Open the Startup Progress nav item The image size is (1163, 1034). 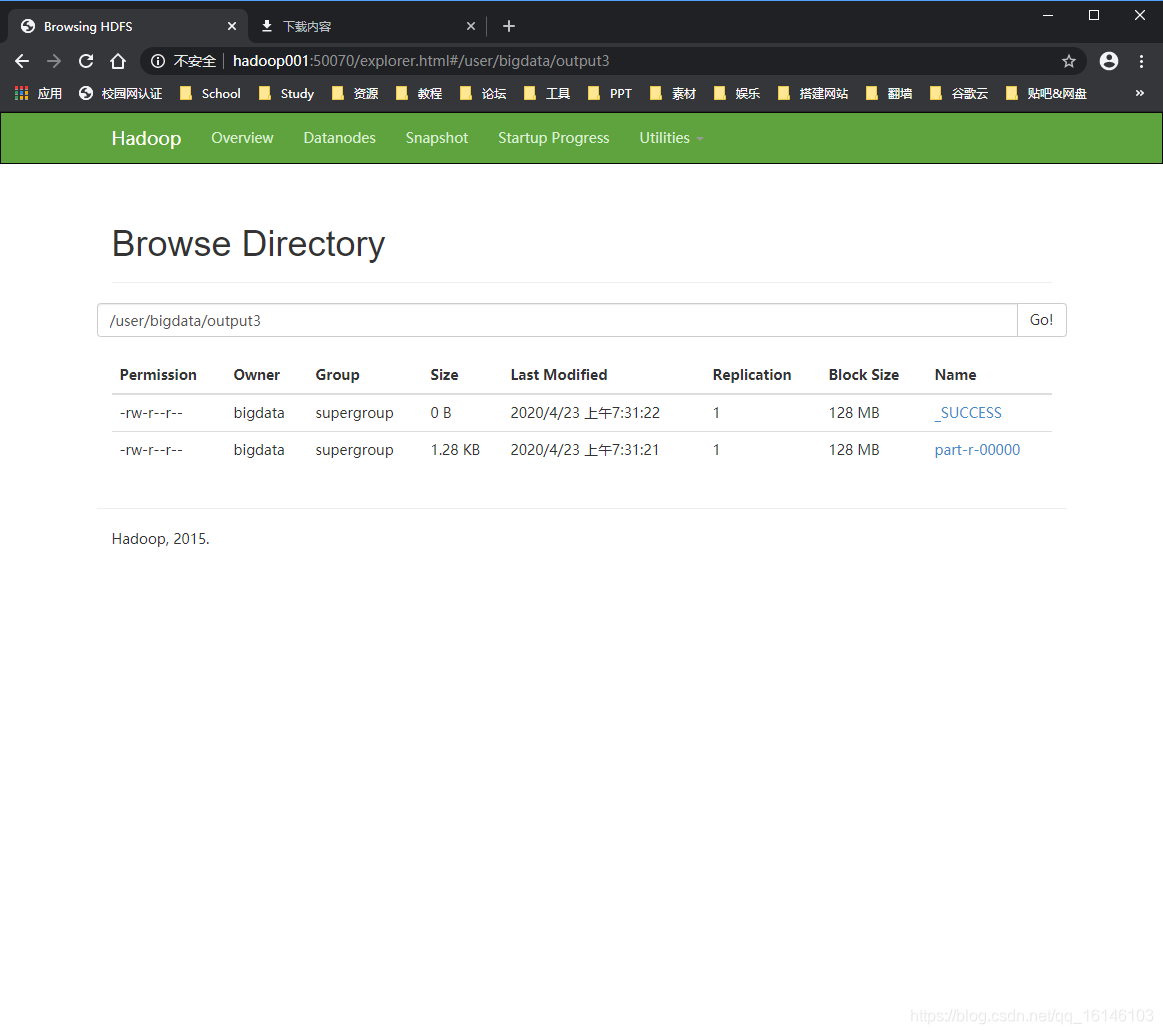pos(553,138)
